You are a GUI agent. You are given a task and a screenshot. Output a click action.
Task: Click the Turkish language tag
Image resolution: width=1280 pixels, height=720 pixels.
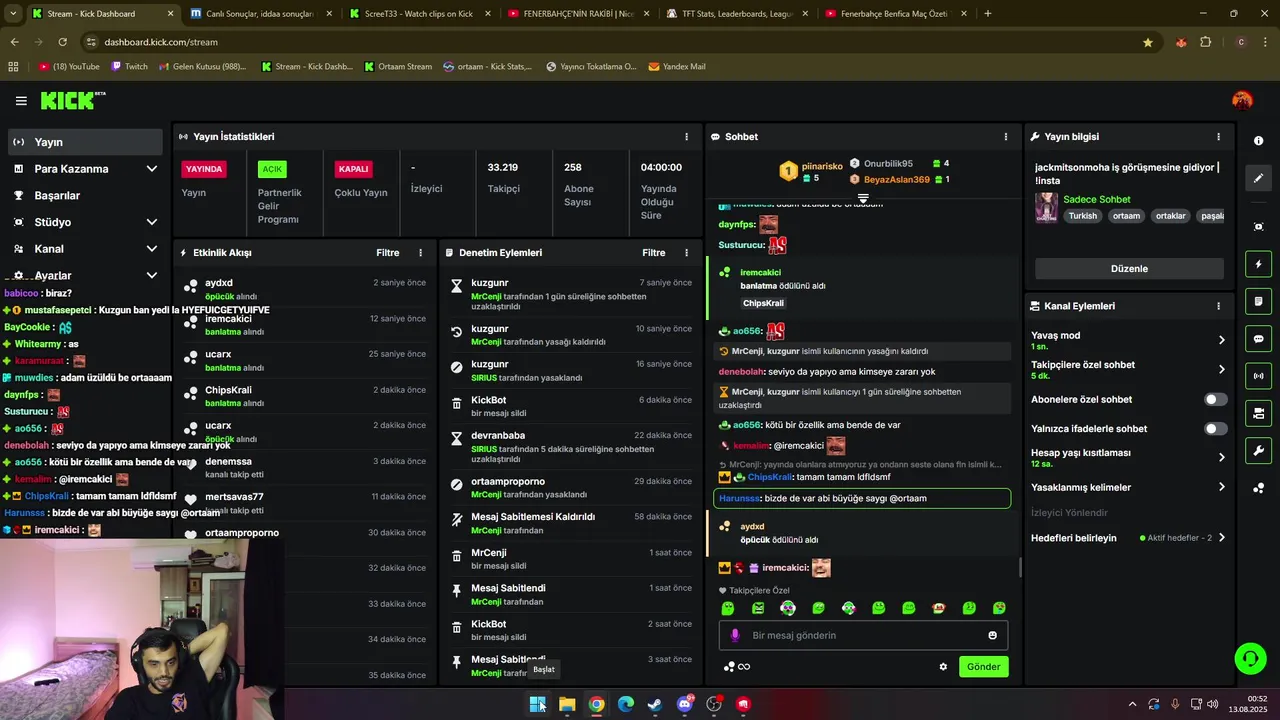[1082, 216]
